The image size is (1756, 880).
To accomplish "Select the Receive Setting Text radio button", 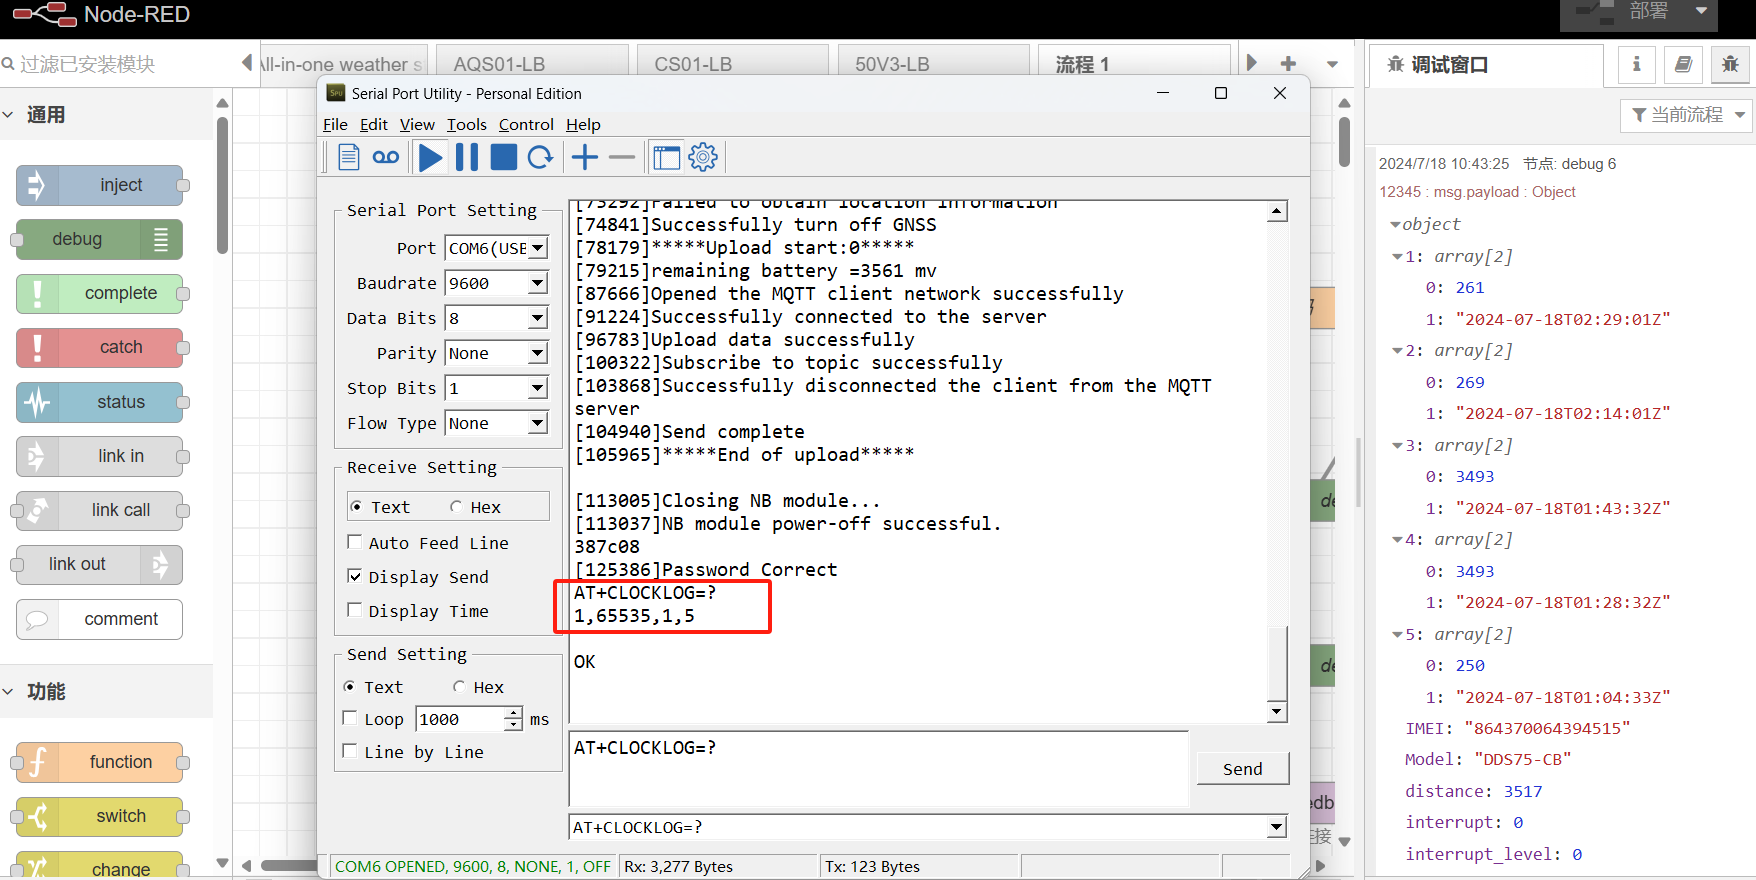I will point(356,507).
